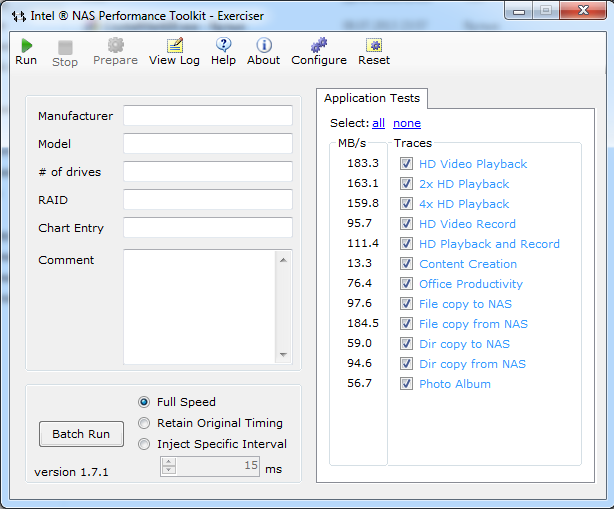Viewport: 614px width, 509px height.
Task: Toggle the Dir copy from NAS checkbox
Action: pyautogui.click(x=406, y=363)
